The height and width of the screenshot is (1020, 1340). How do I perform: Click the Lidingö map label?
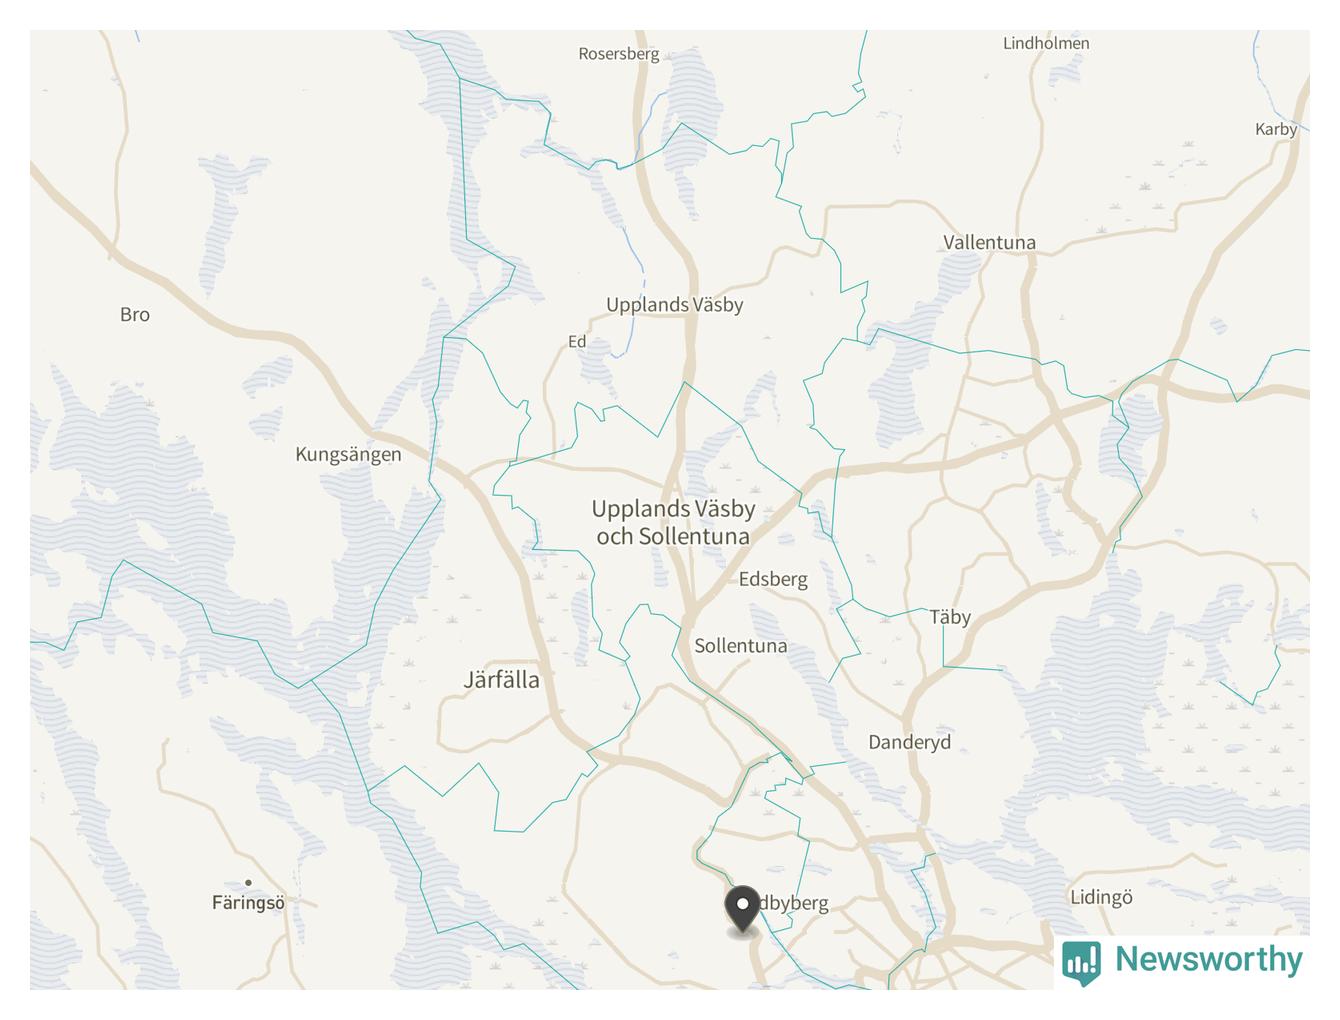pos(1101,897)
